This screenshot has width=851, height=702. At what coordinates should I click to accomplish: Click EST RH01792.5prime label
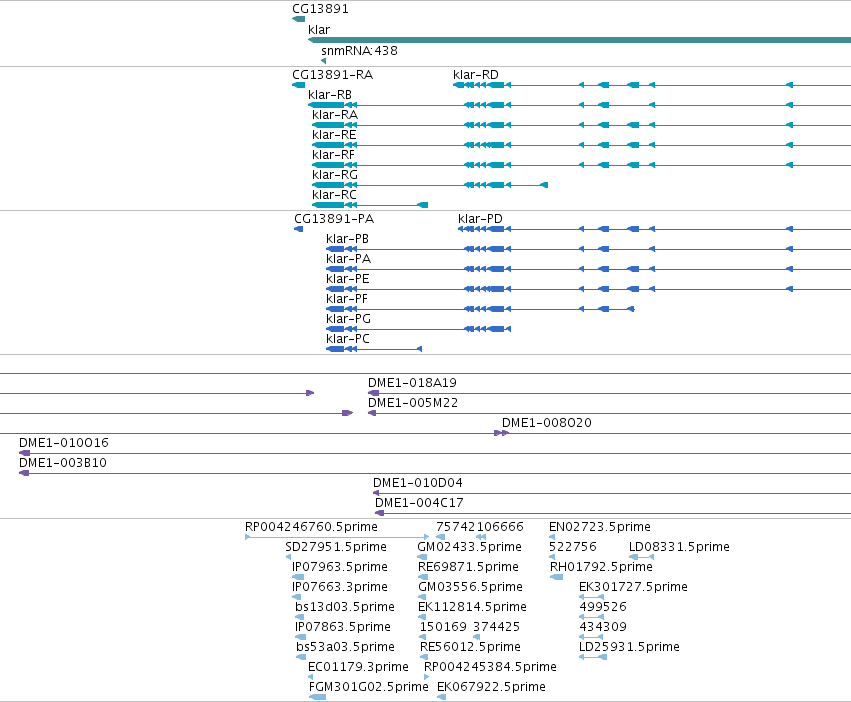click(601, 567)
